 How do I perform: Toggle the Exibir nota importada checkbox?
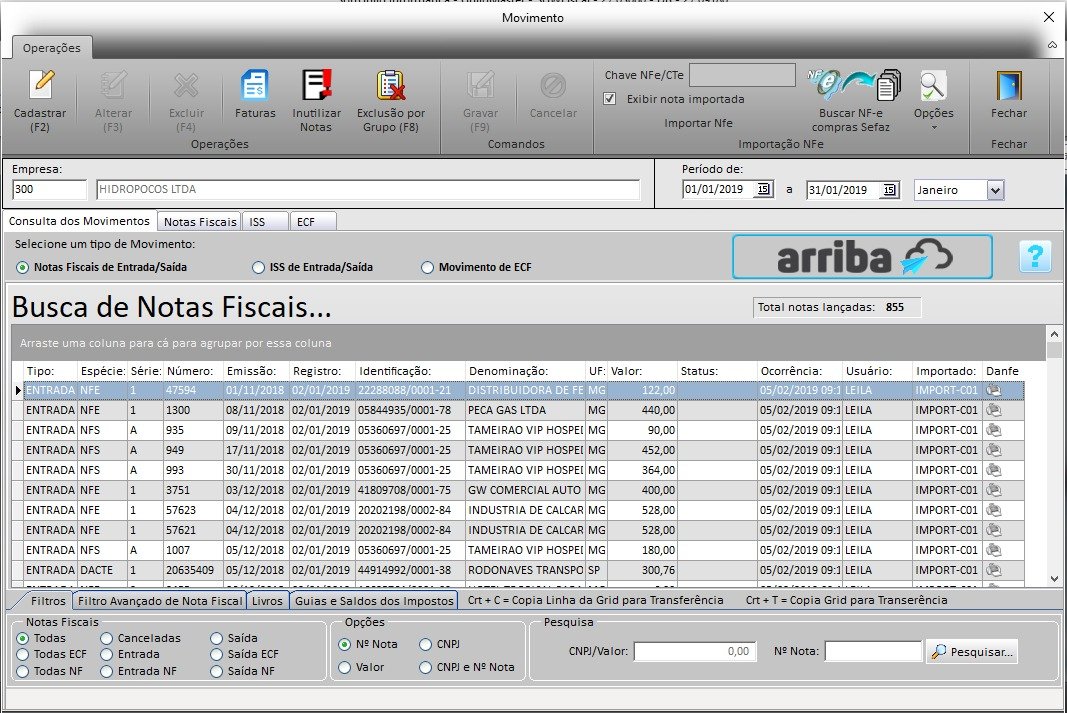coord(610,99)
